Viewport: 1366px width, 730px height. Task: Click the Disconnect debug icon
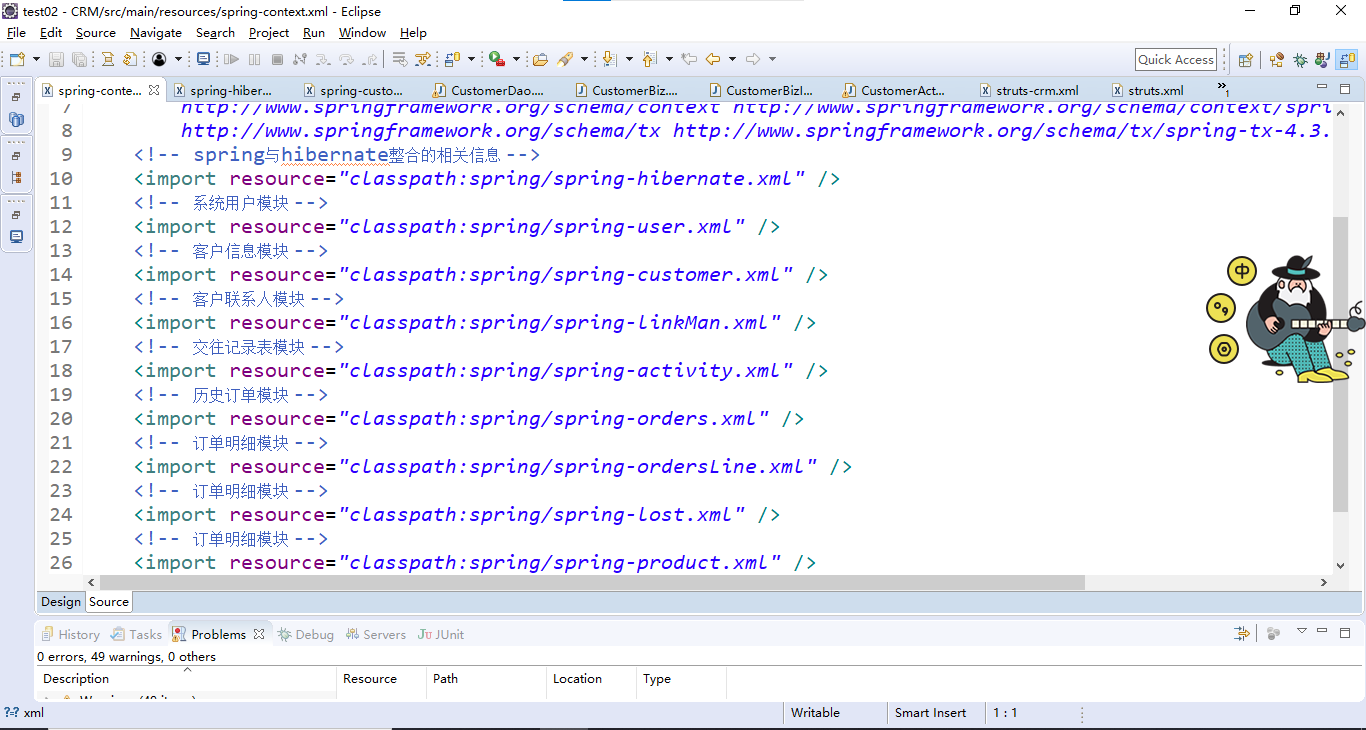click(299, 59)
